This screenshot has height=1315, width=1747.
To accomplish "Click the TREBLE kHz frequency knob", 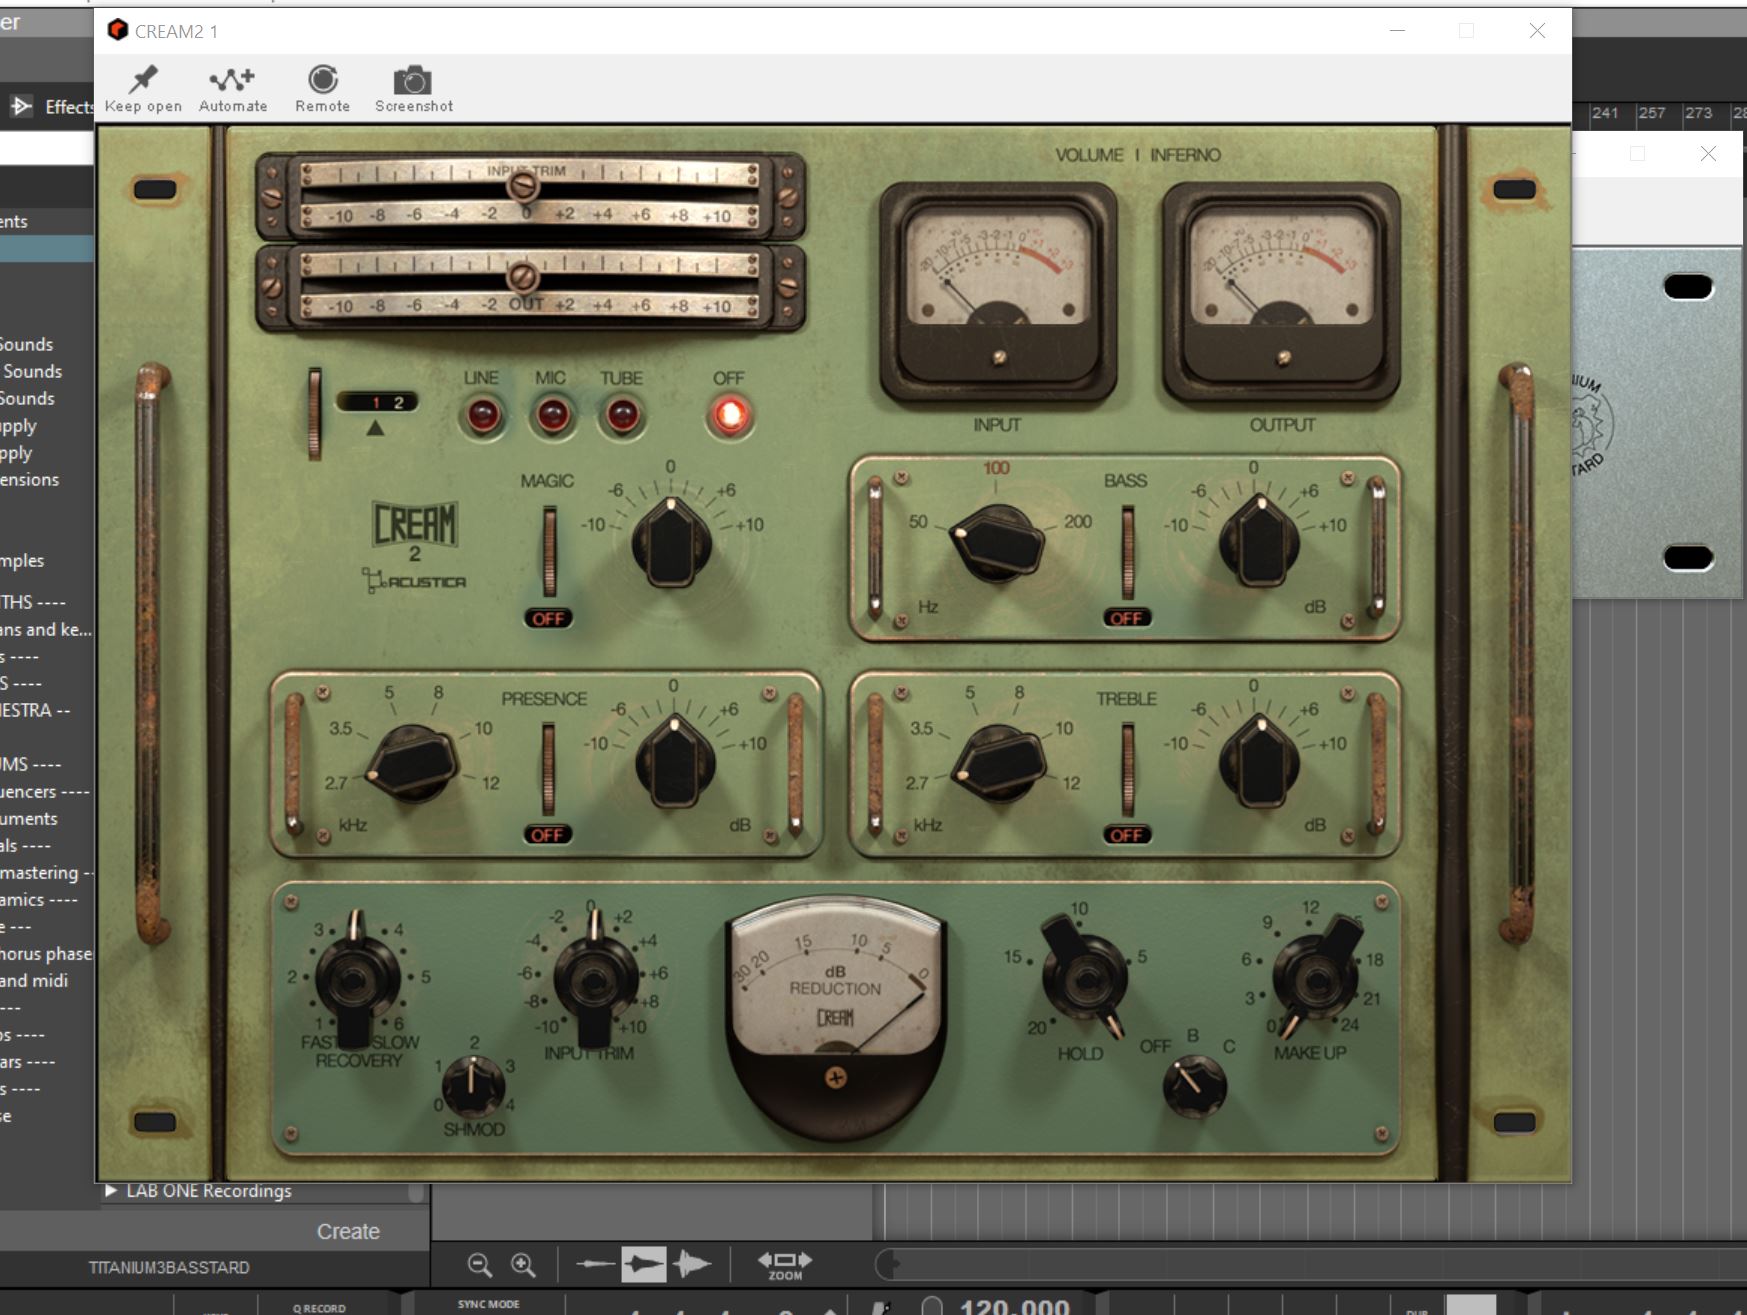I will coord(998,765).
